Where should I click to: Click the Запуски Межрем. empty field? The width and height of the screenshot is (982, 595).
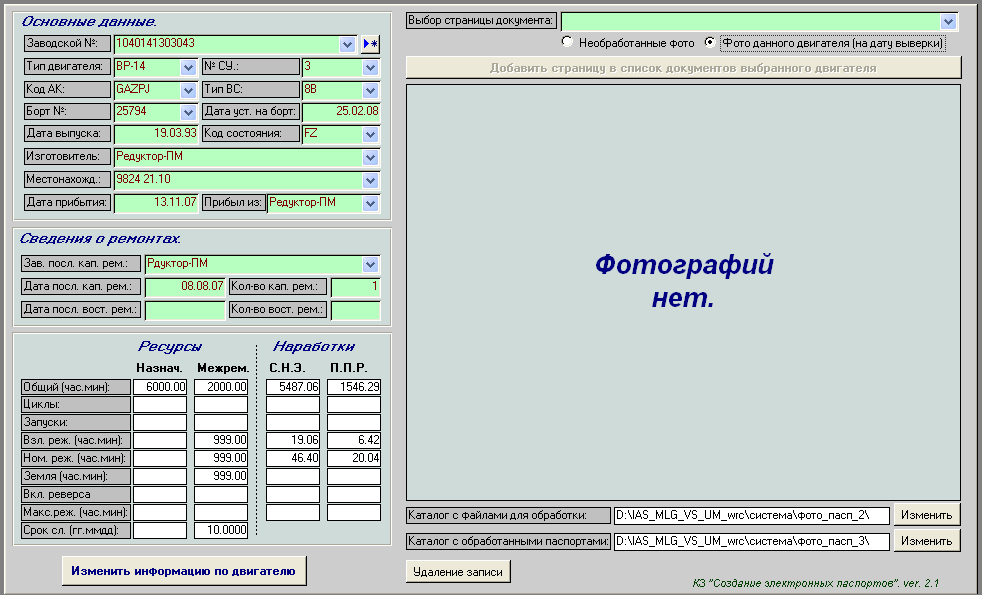point(221,422)
